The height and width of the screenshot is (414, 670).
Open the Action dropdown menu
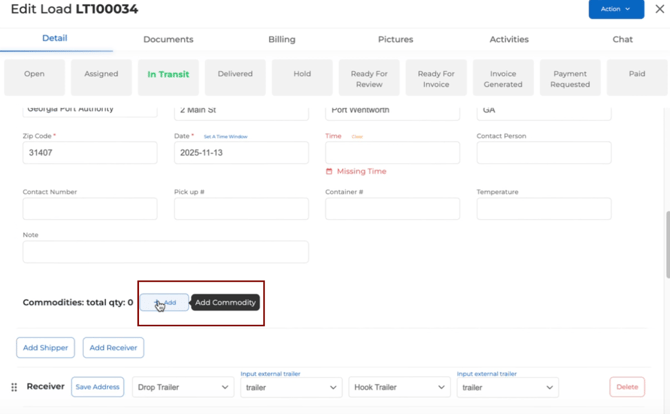click(x=615, y=9)
